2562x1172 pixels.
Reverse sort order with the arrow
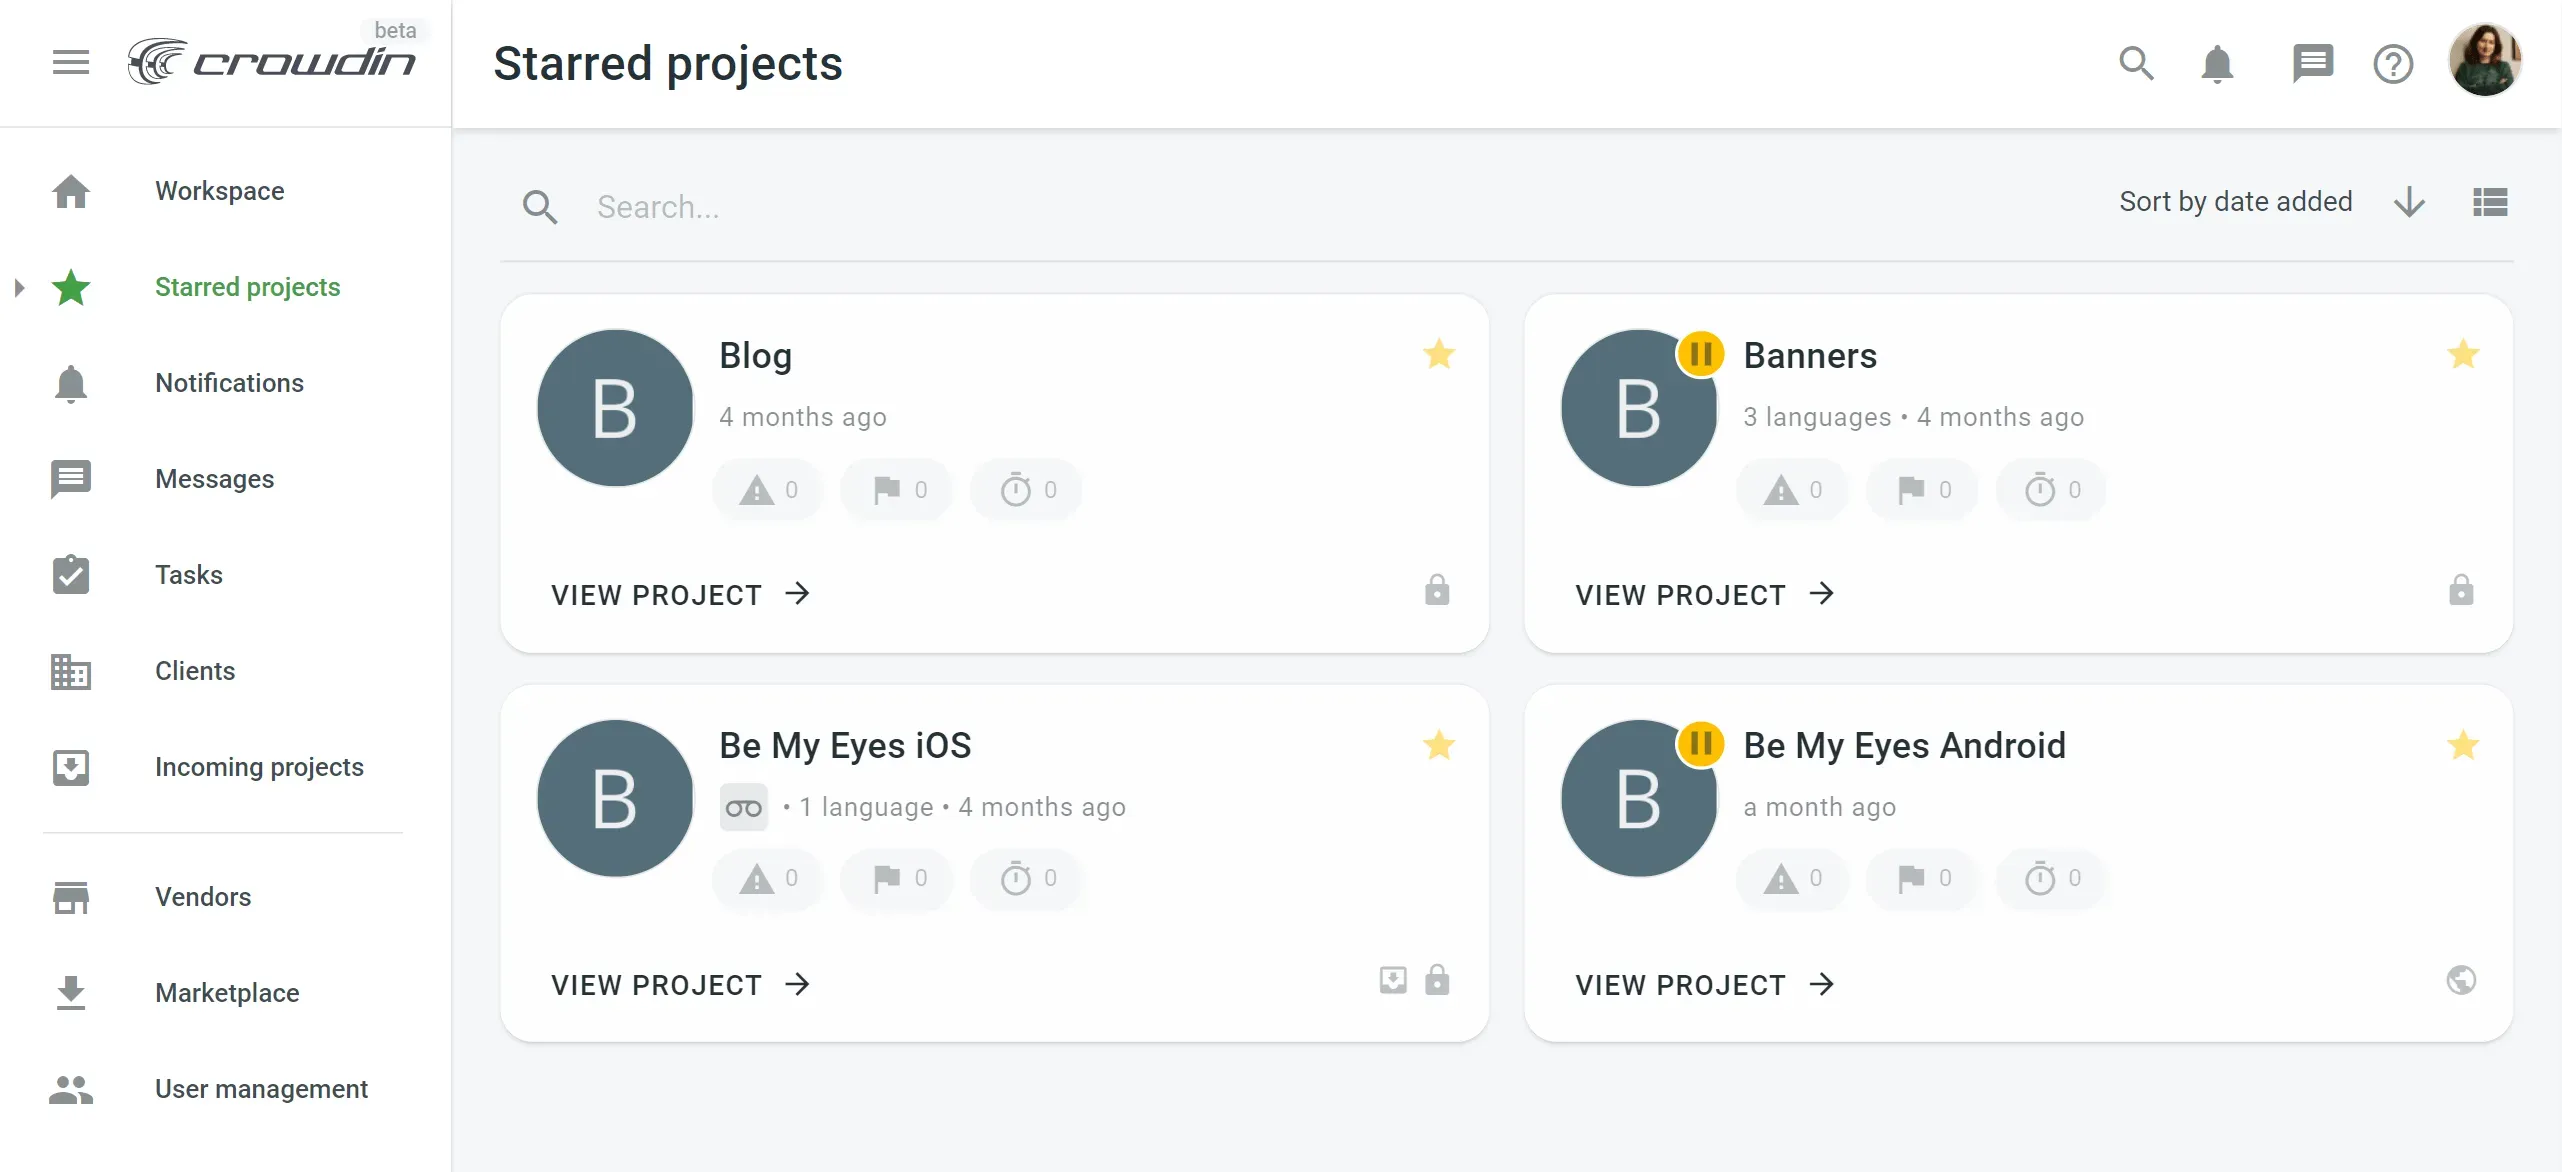(x=2409, y=202)
